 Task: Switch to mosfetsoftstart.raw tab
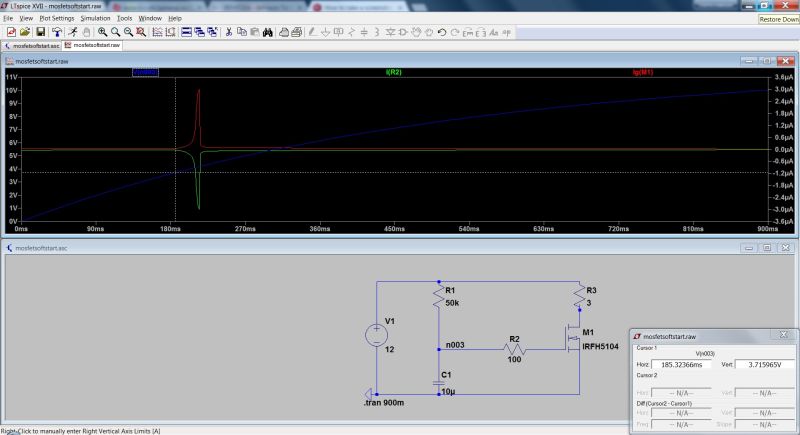pos(92,45)
